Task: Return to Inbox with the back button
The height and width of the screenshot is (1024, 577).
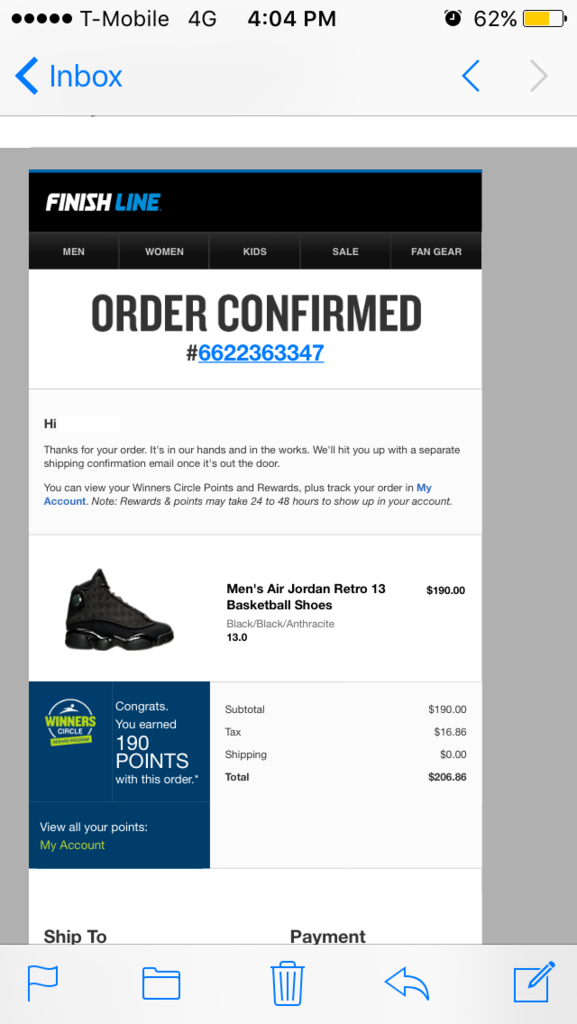Action: 69,76
